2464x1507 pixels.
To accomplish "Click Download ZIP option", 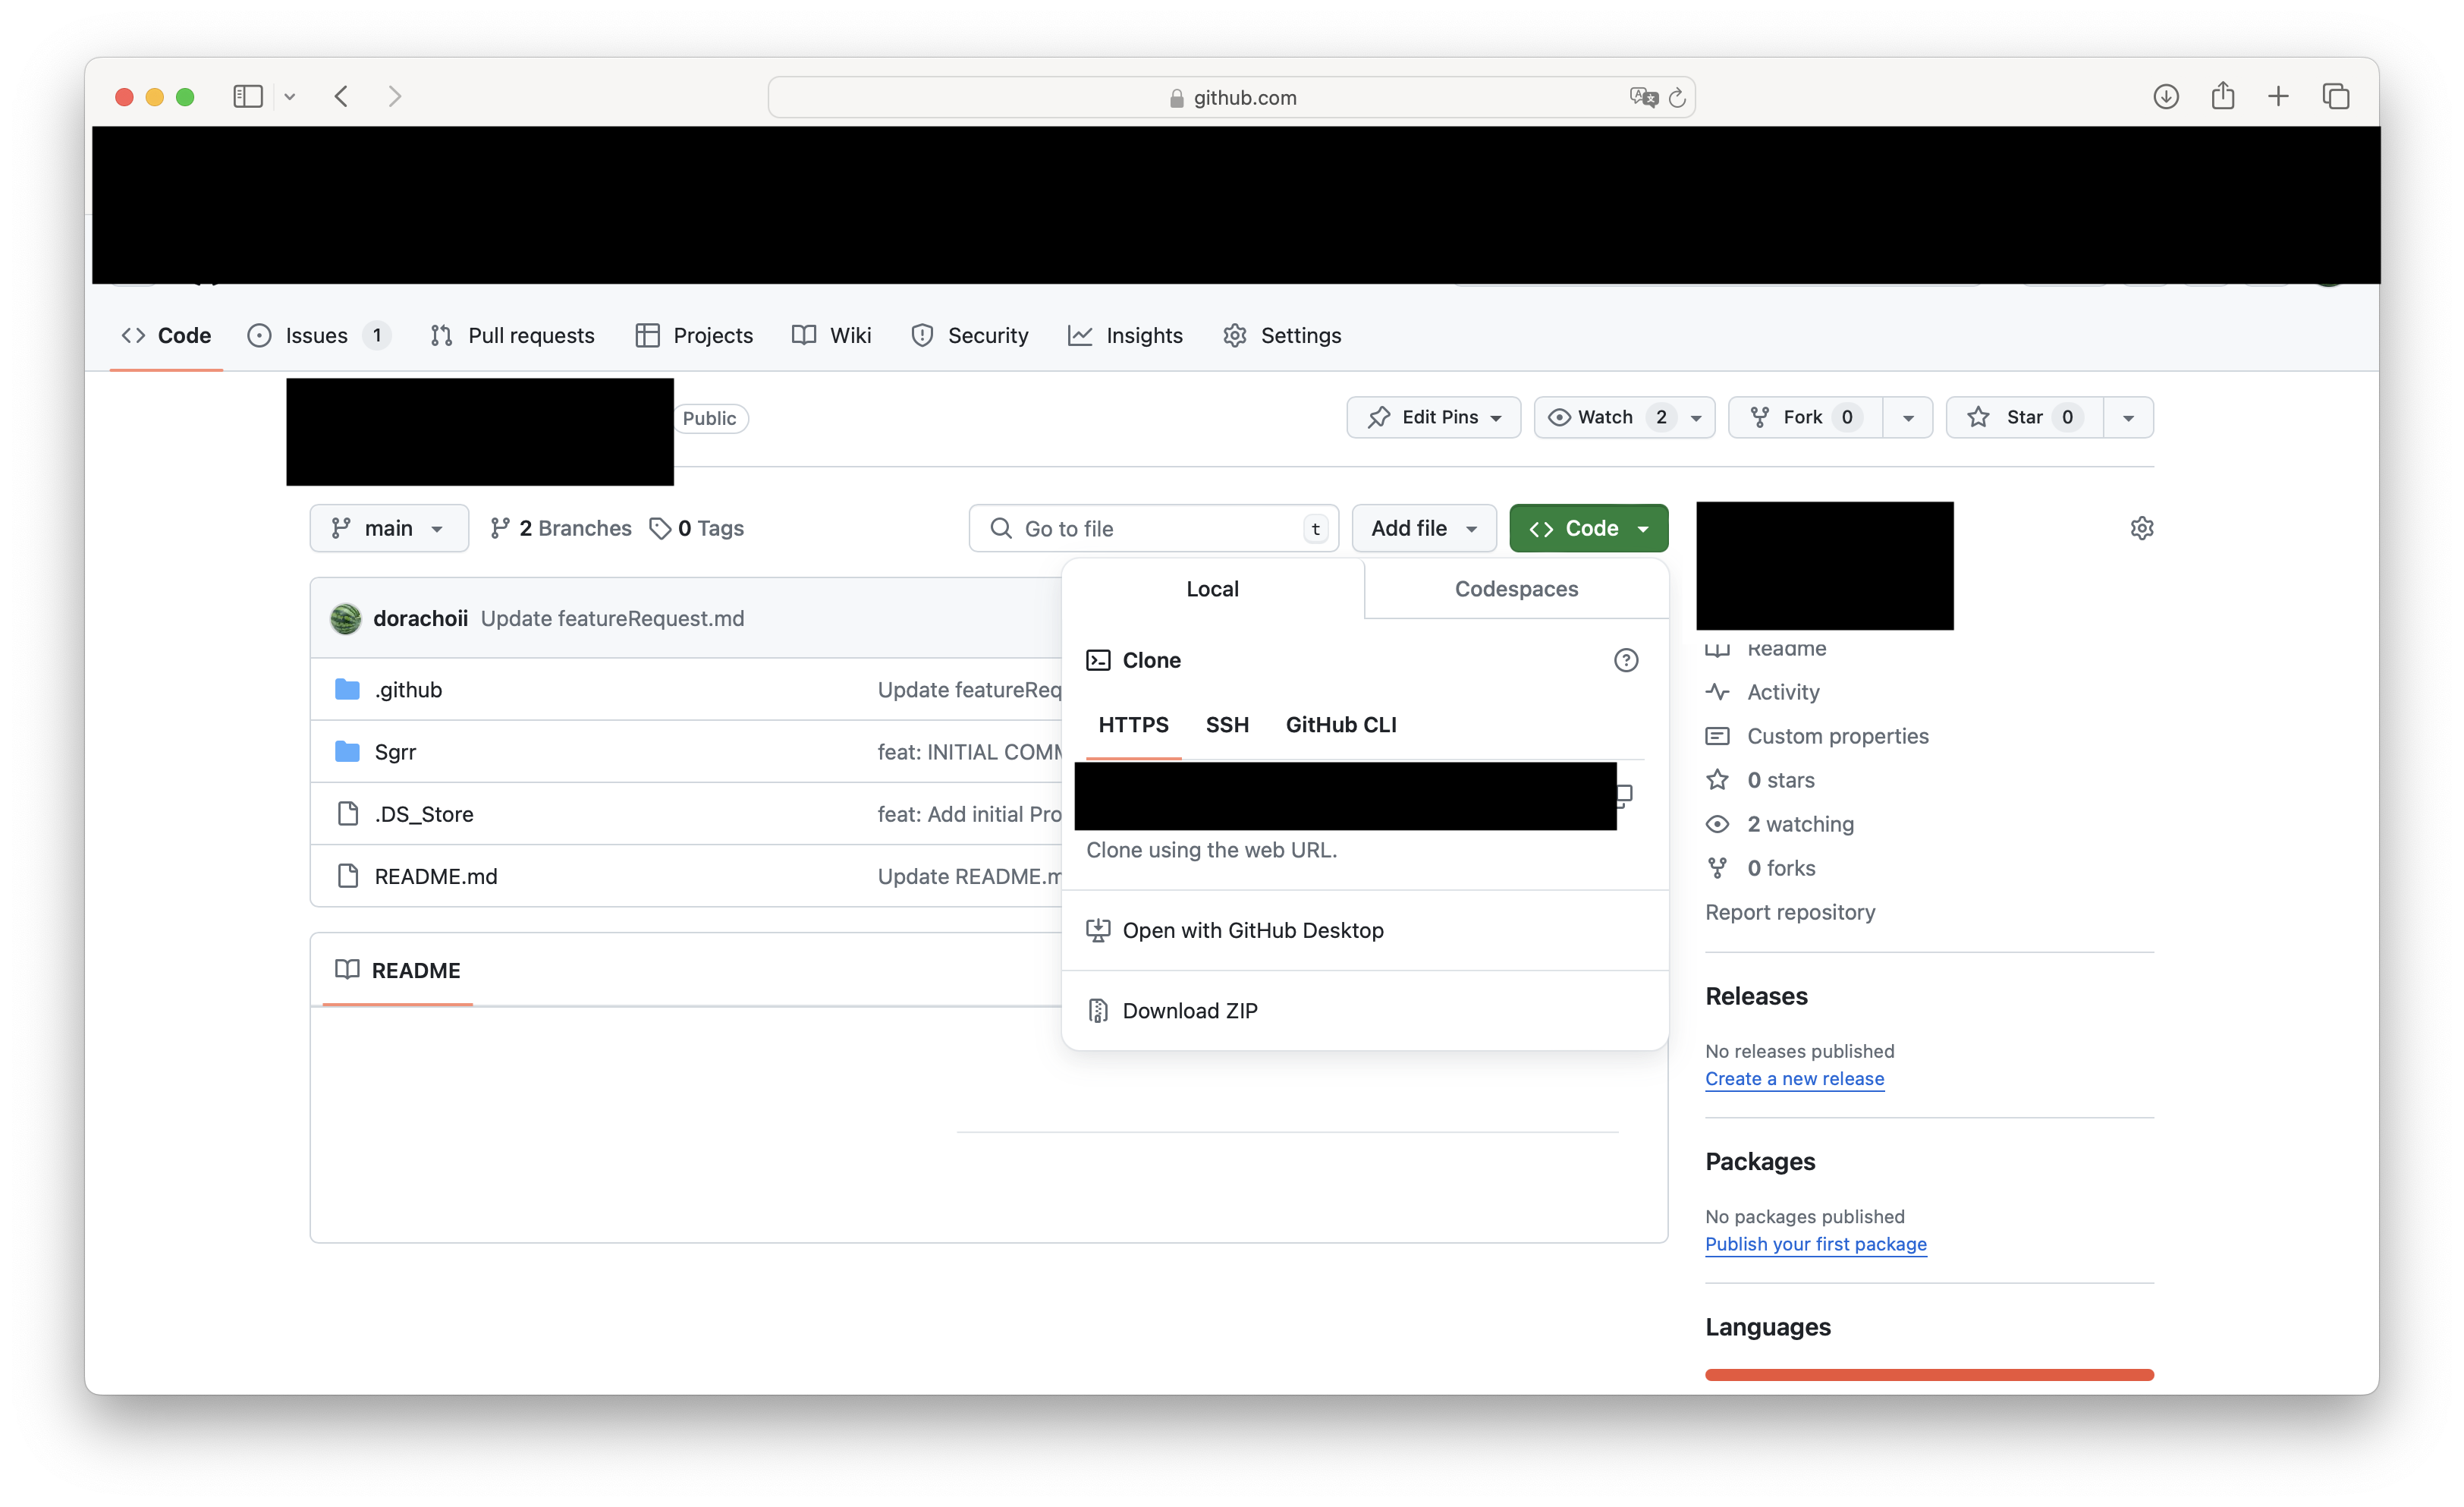I will point(1189,1011).
